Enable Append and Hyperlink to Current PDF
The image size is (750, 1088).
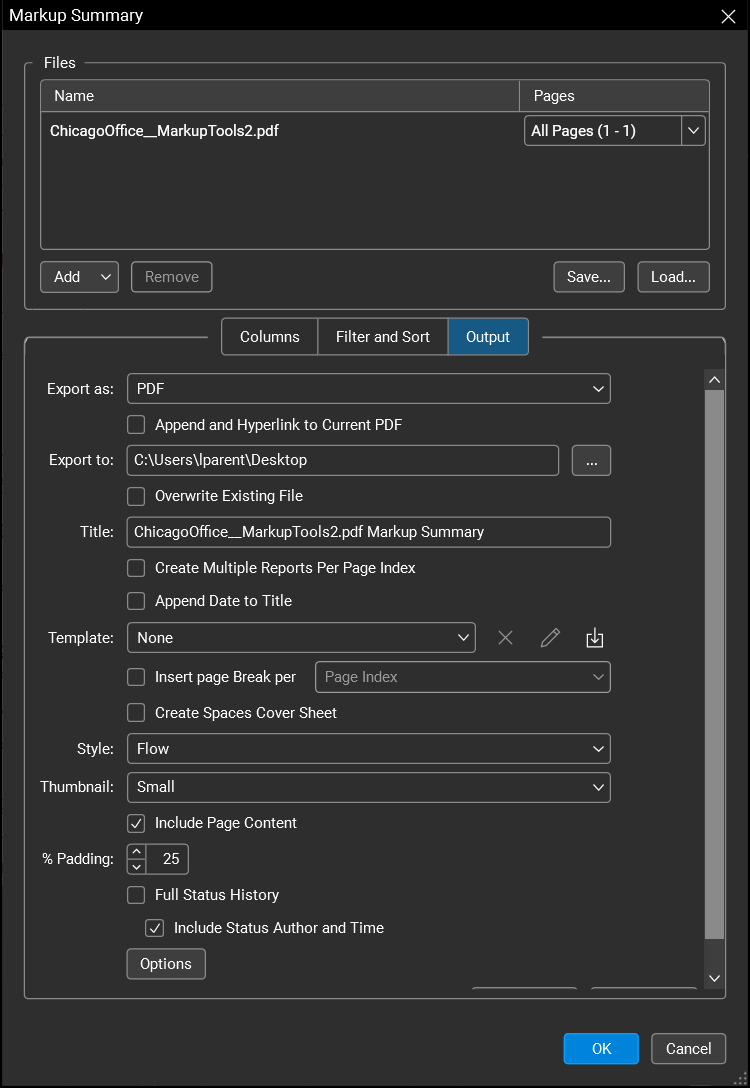(137, 425)
